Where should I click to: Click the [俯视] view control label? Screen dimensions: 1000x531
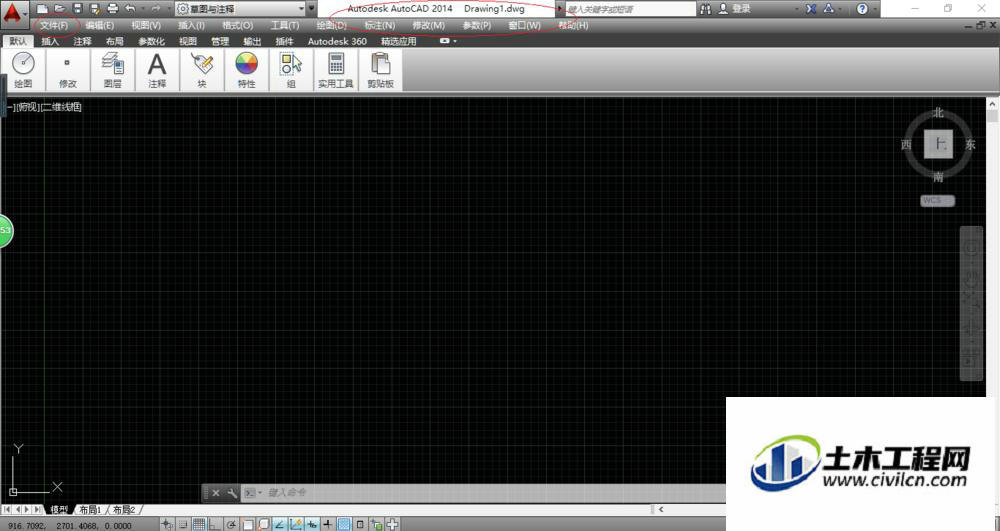click(28, 107)
